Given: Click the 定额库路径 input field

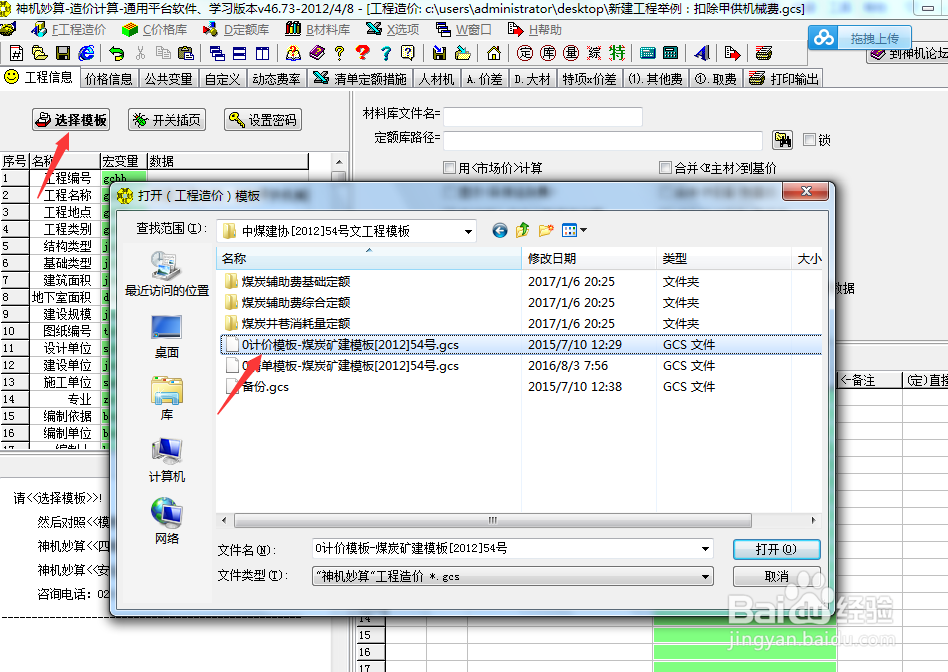Looking at the screenshot, I should 603,140.
